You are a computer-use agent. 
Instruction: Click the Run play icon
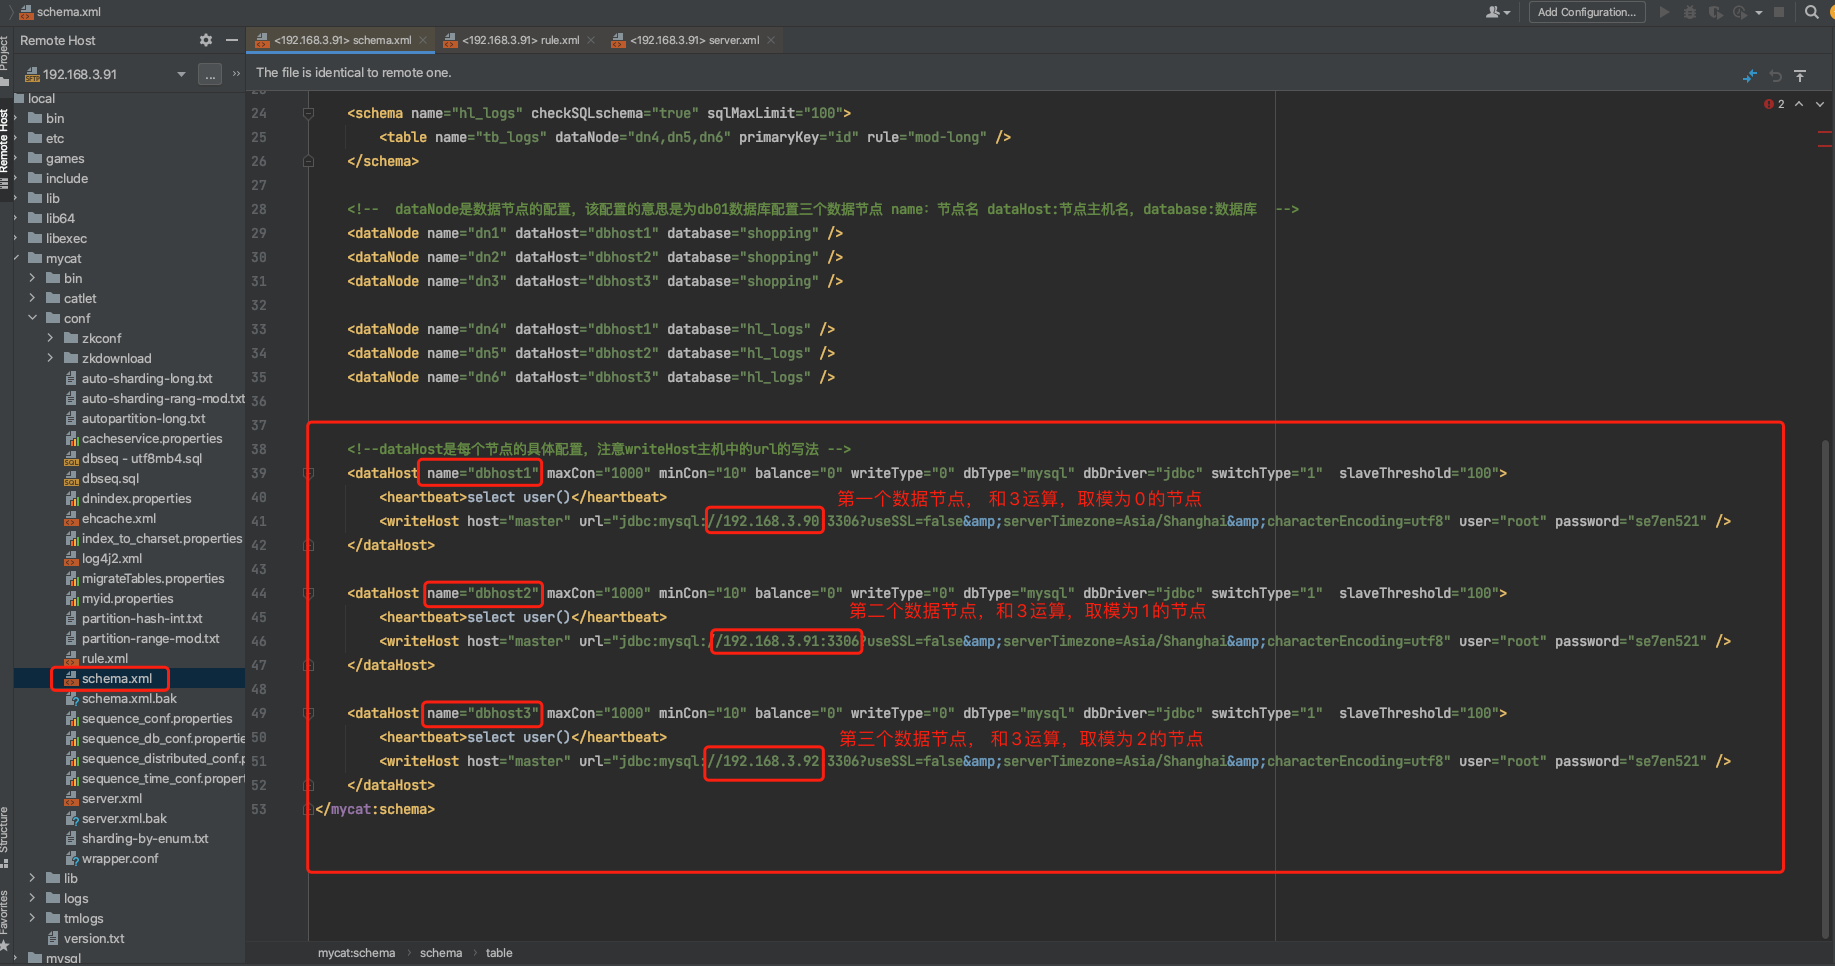coord(1664,12)
